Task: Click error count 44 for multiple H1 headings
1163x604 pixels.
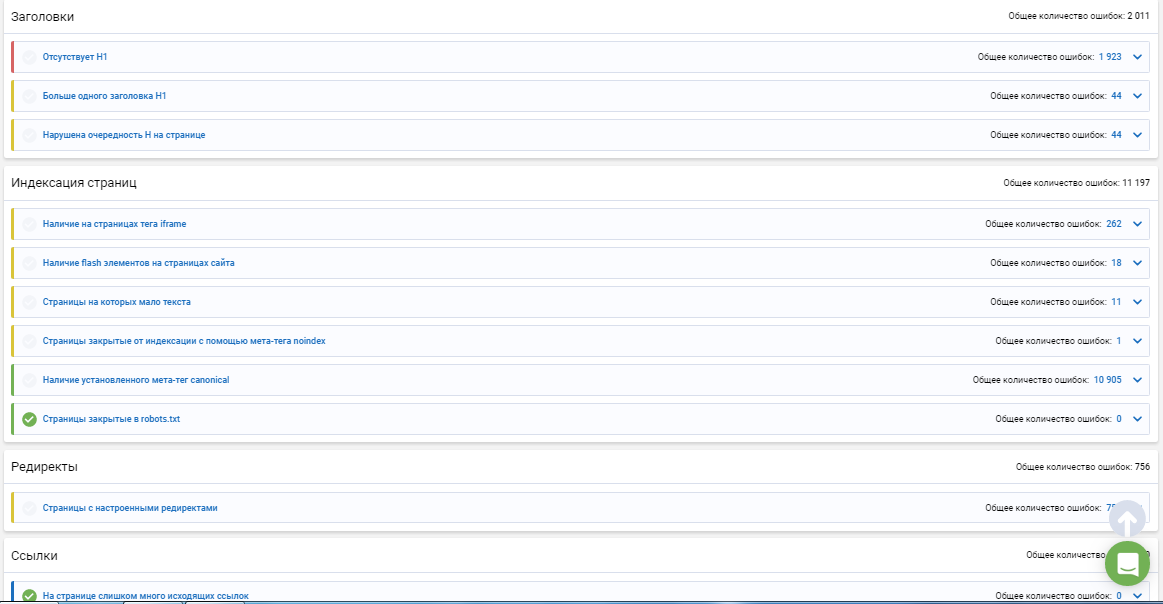Action: click(x=1116, y=96)
